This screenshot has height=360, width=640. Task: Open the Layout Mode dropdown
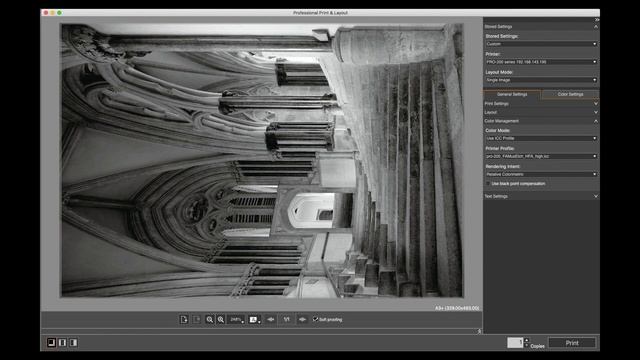541,80
